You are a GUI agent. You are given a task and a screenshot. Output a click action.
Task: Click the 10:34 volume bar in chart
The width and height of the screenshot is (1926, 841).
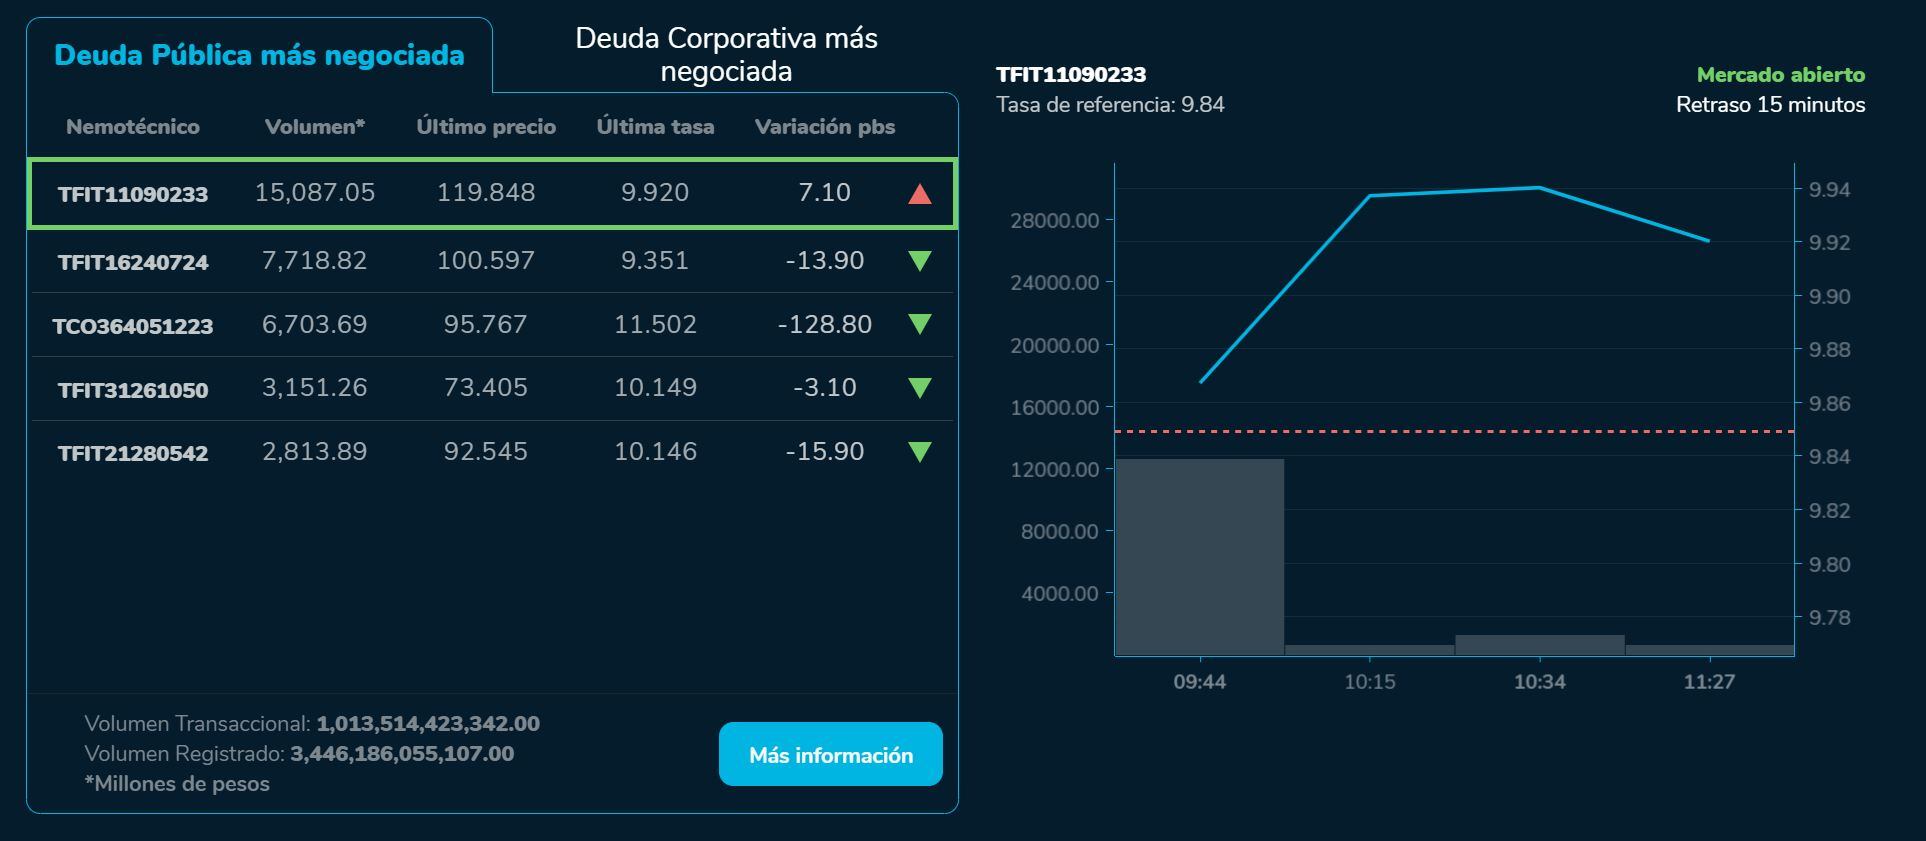click(x=1539, y=645)
